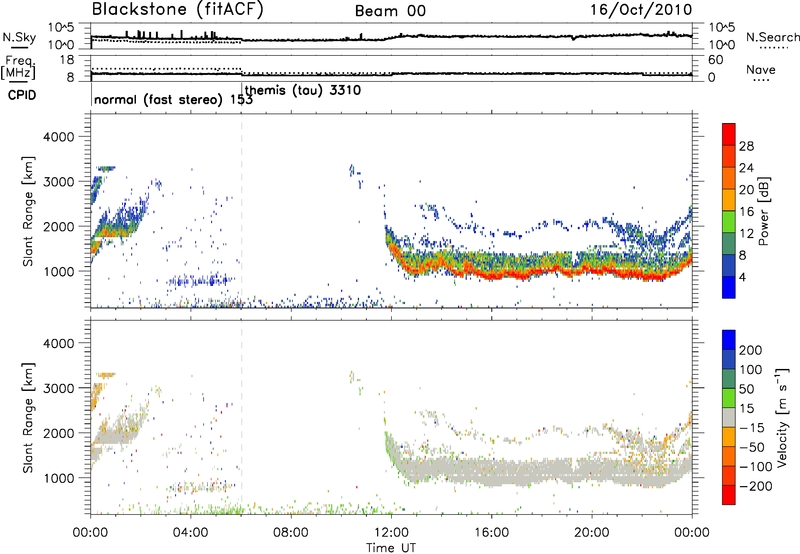Viewport: 800px width, 554px height.
Task: Click the "-15" Velocity colorbar tick label
Action: pos(751,428)
